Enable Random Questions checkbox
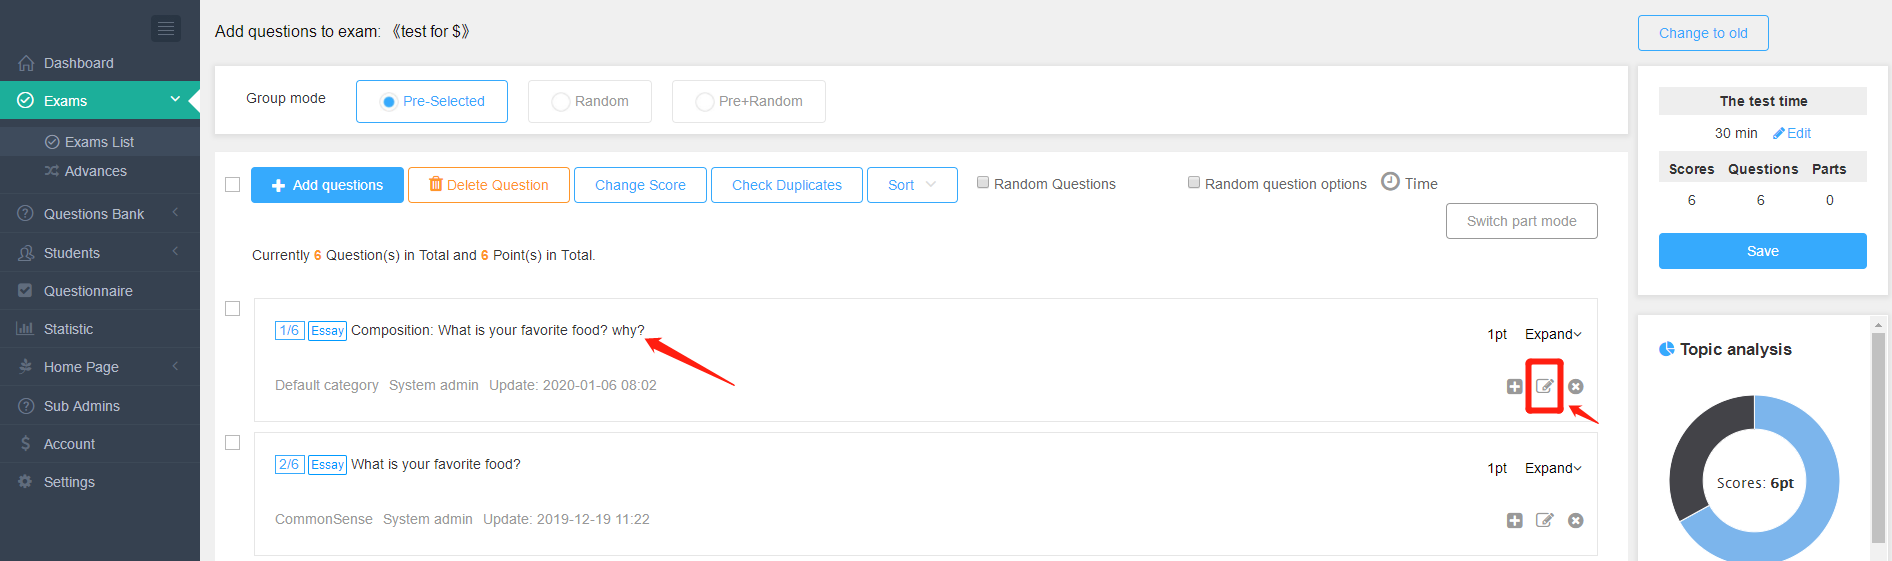Screen dimensions: 1892x561 (x=983, y=182)
